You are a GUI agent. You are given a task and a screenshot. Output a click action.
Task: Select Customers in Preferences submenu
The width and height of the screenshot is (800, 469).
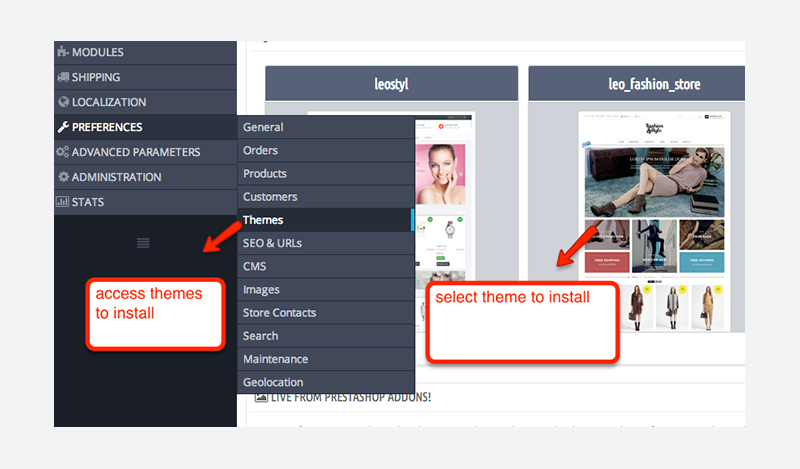[x=326, y=196]
